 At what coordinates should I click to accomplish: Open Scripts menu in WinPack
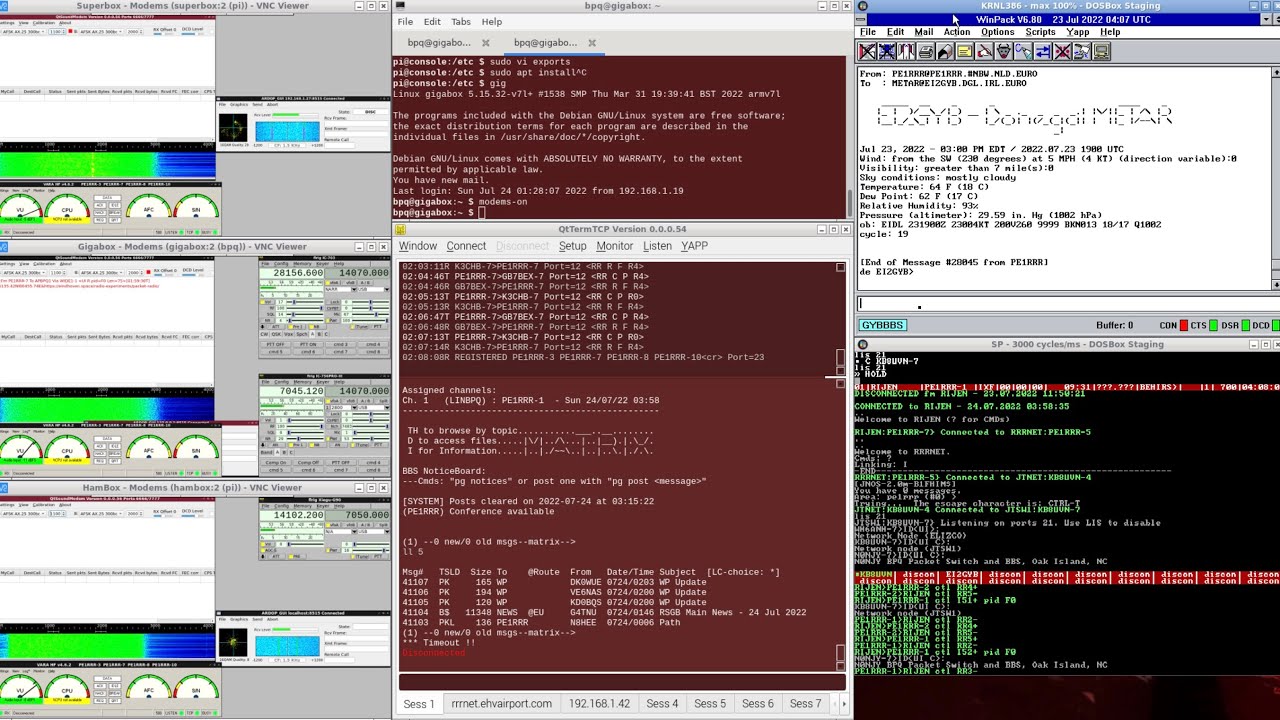point(1040,32)
